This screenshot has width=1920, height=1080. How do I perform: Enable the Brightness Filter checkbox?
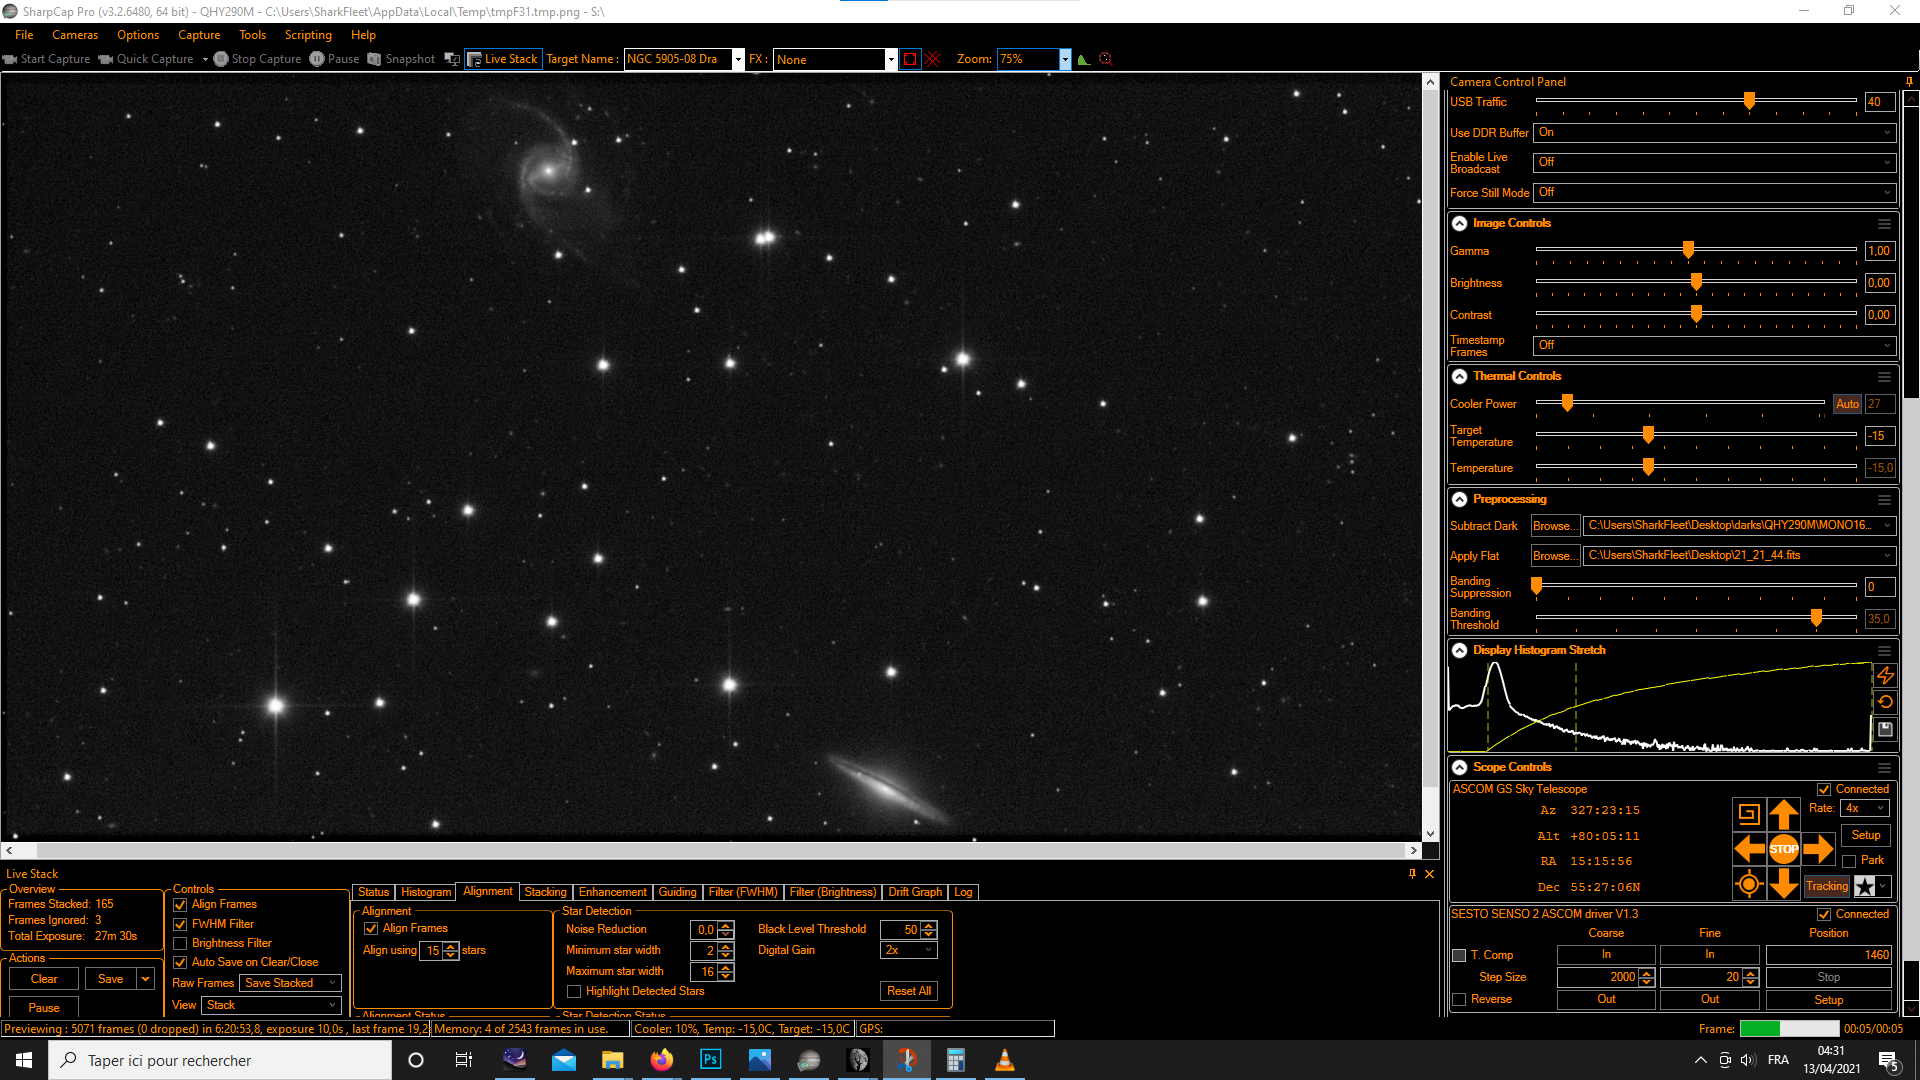point(180,943)
